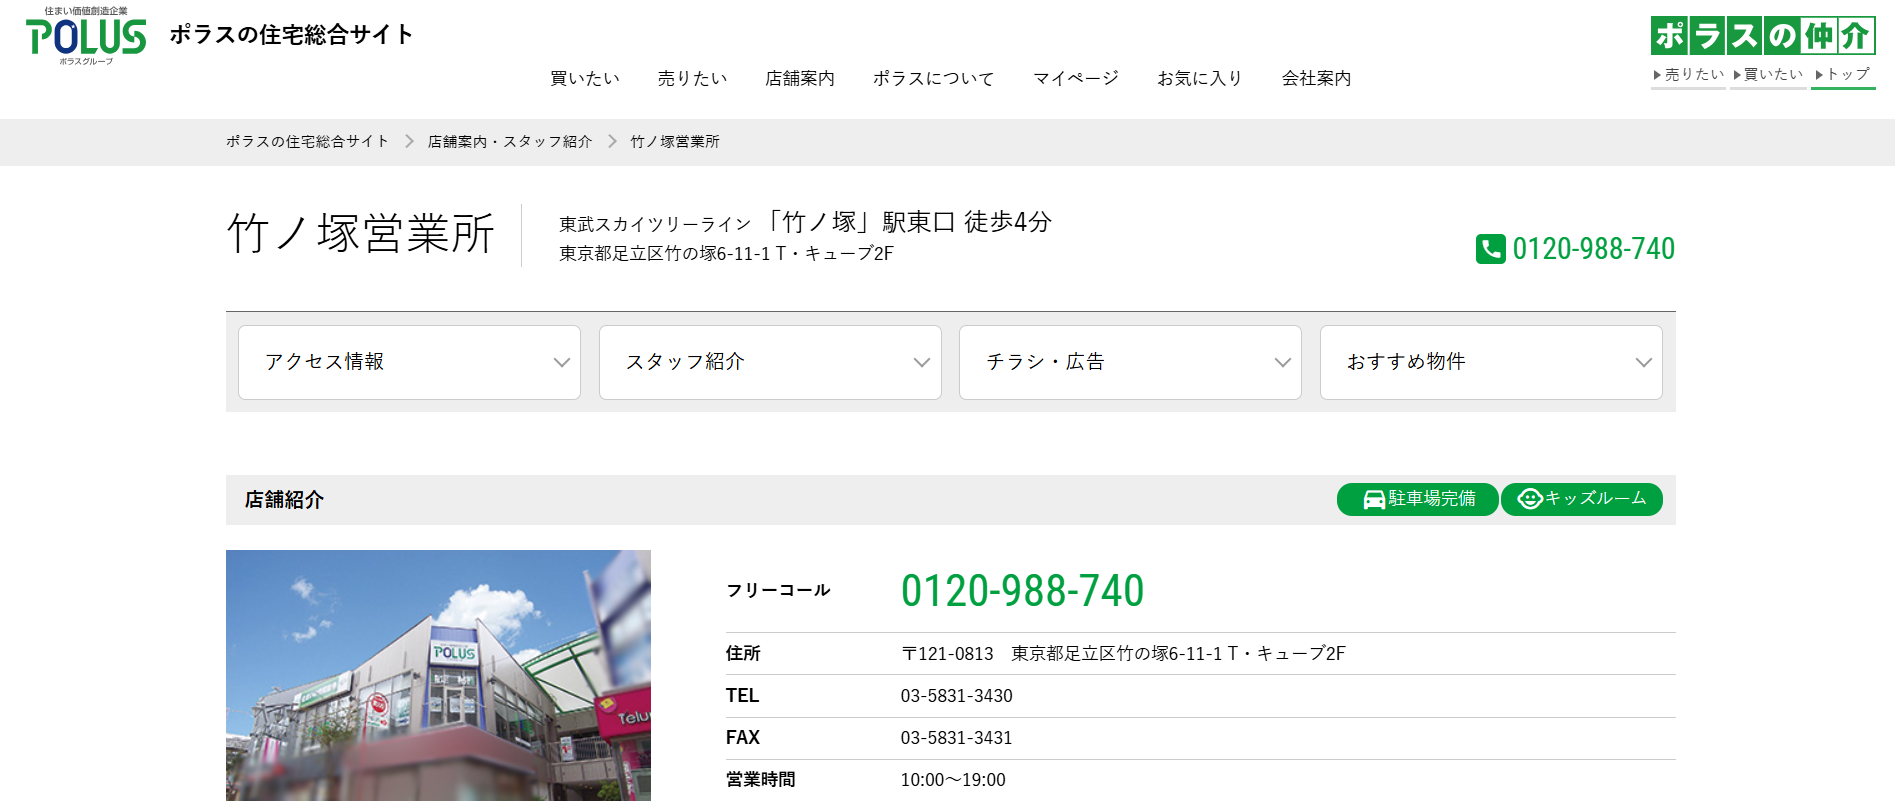Open the 売りたい menu
This screenshot has height=801, width=1895.
[x=692, y=78]
